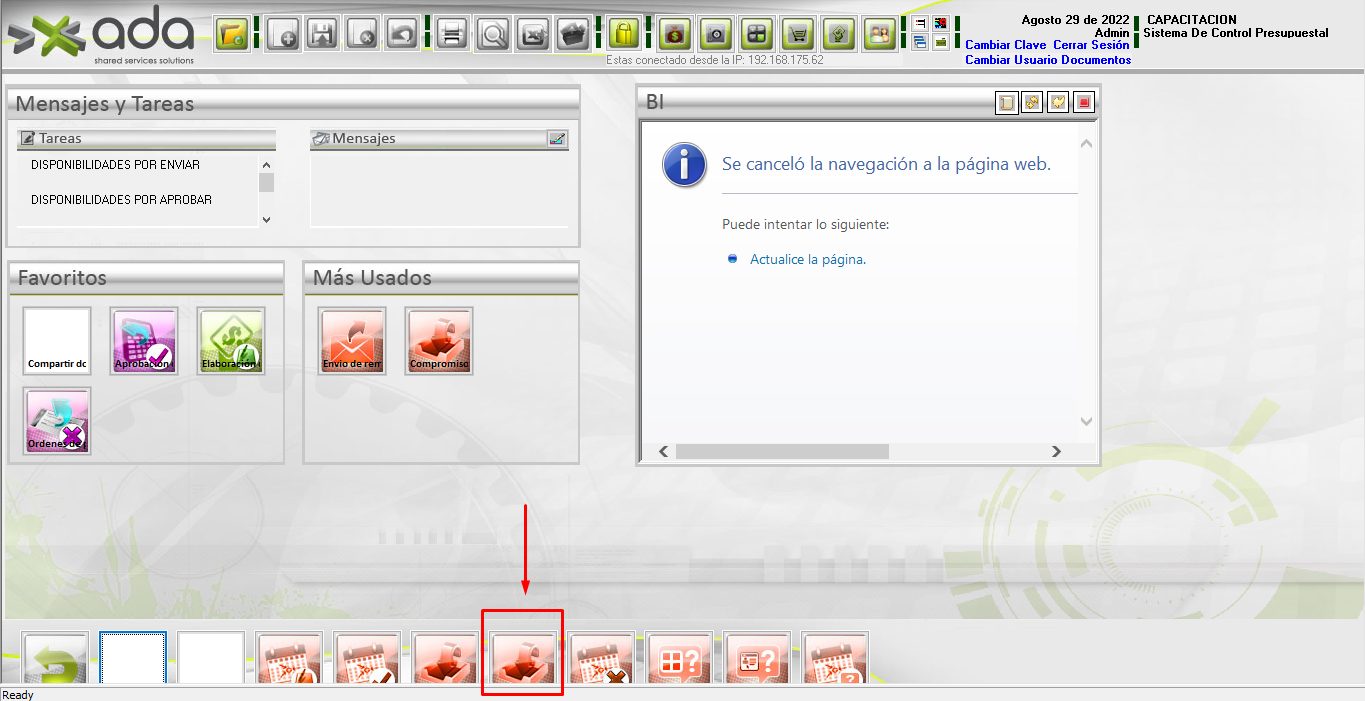Click Cambiar Usuario Documentos link
Screen dimensions: 1365x701
(x=1048, y=60)
